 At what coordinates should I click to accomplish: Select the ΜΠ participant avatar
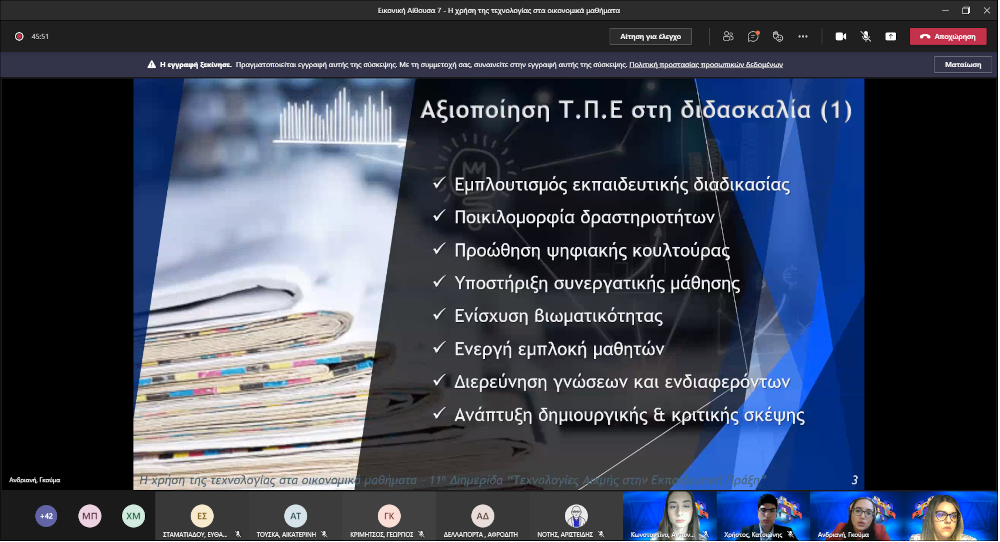[90, 516]
